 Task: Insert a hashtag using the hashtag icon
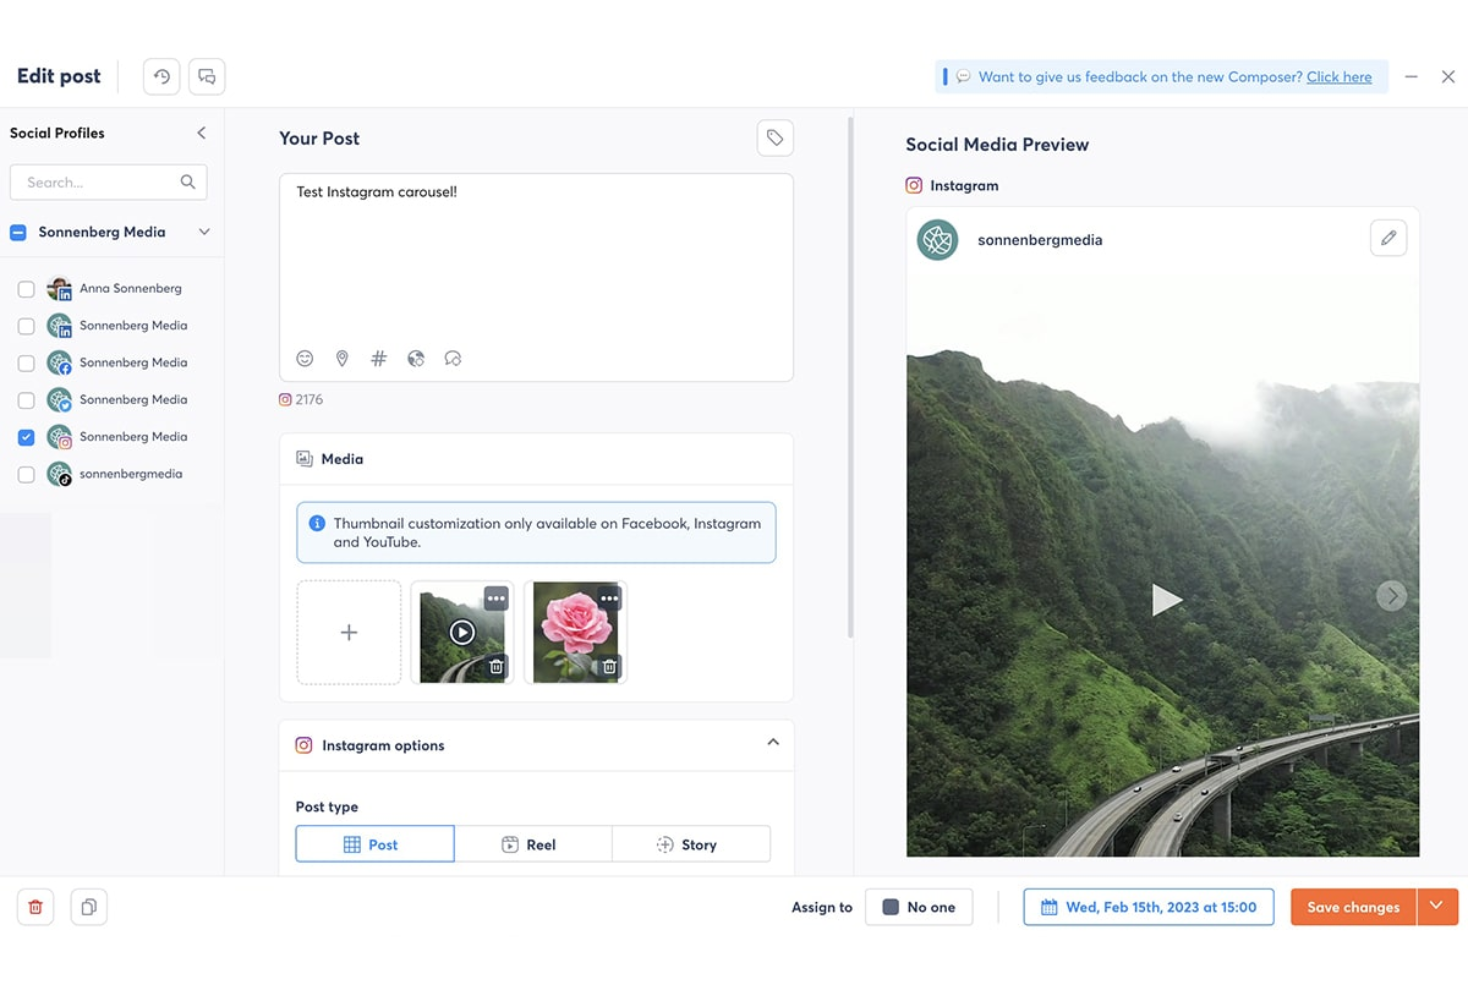point(378,358)
